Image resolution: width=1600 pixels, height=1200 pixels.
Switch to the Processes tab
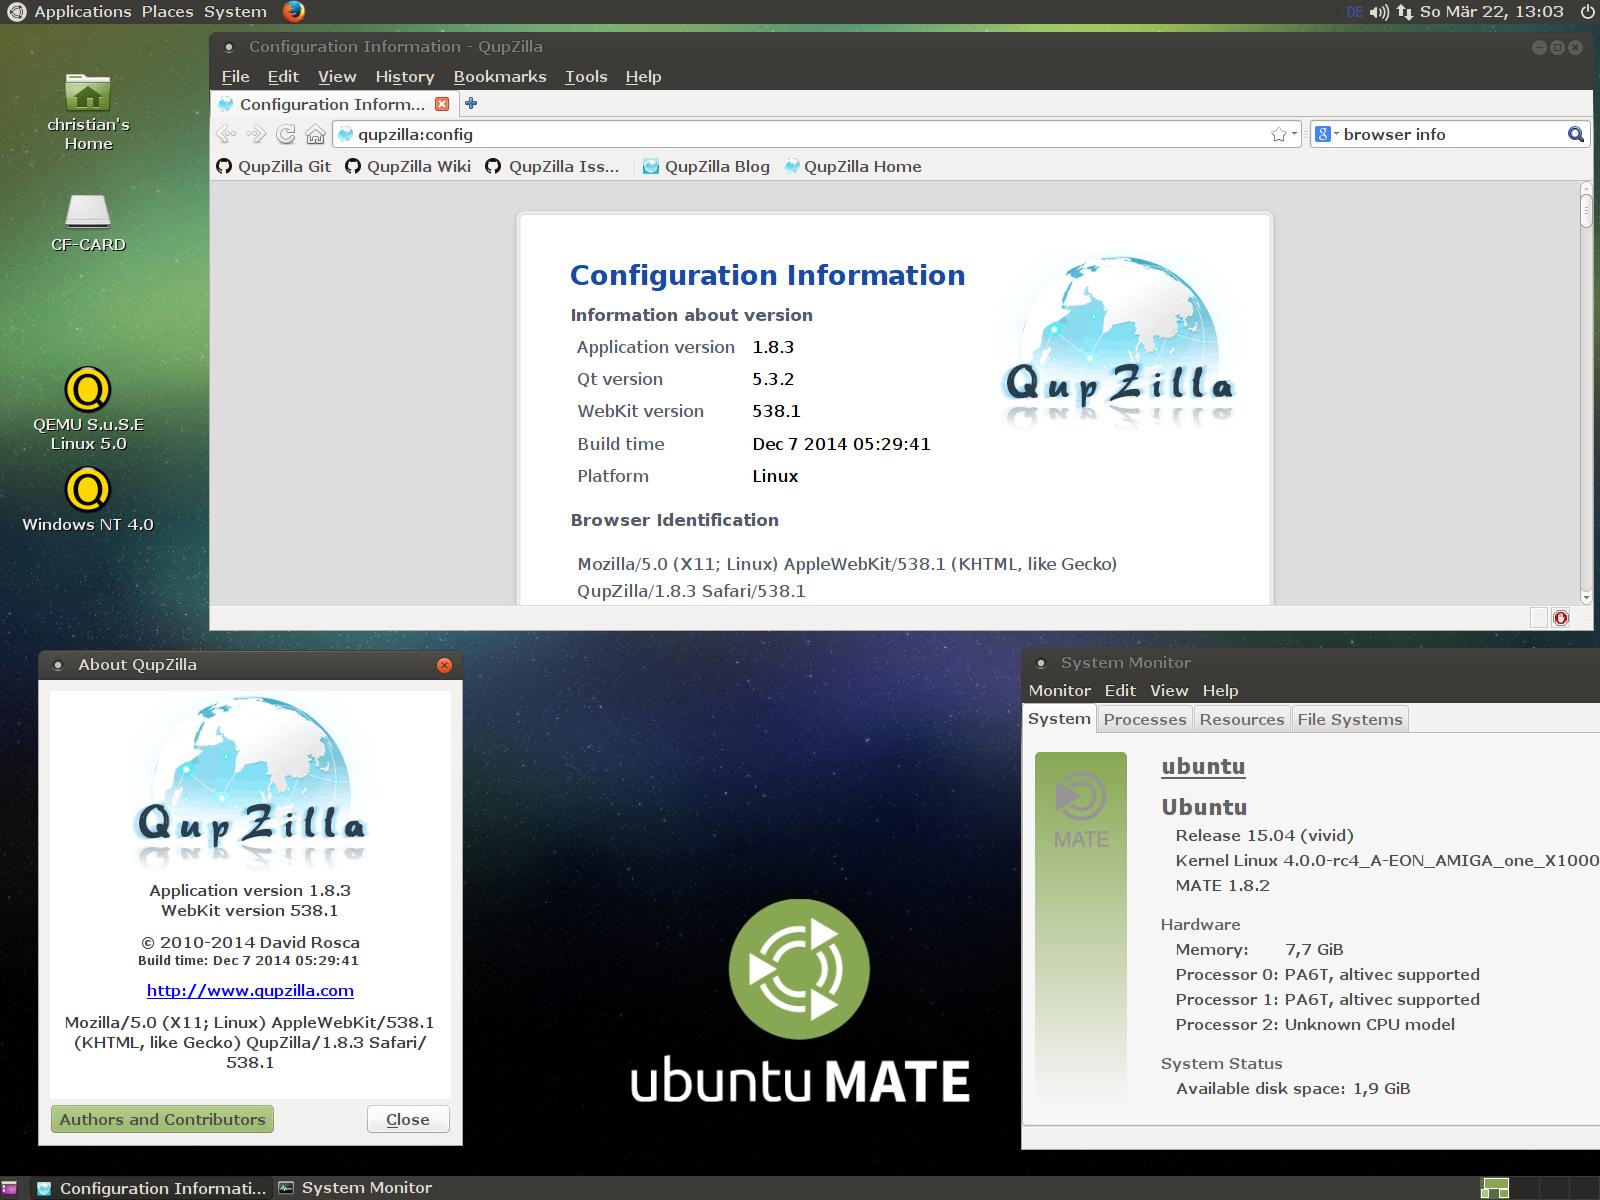pos(1144,719)
